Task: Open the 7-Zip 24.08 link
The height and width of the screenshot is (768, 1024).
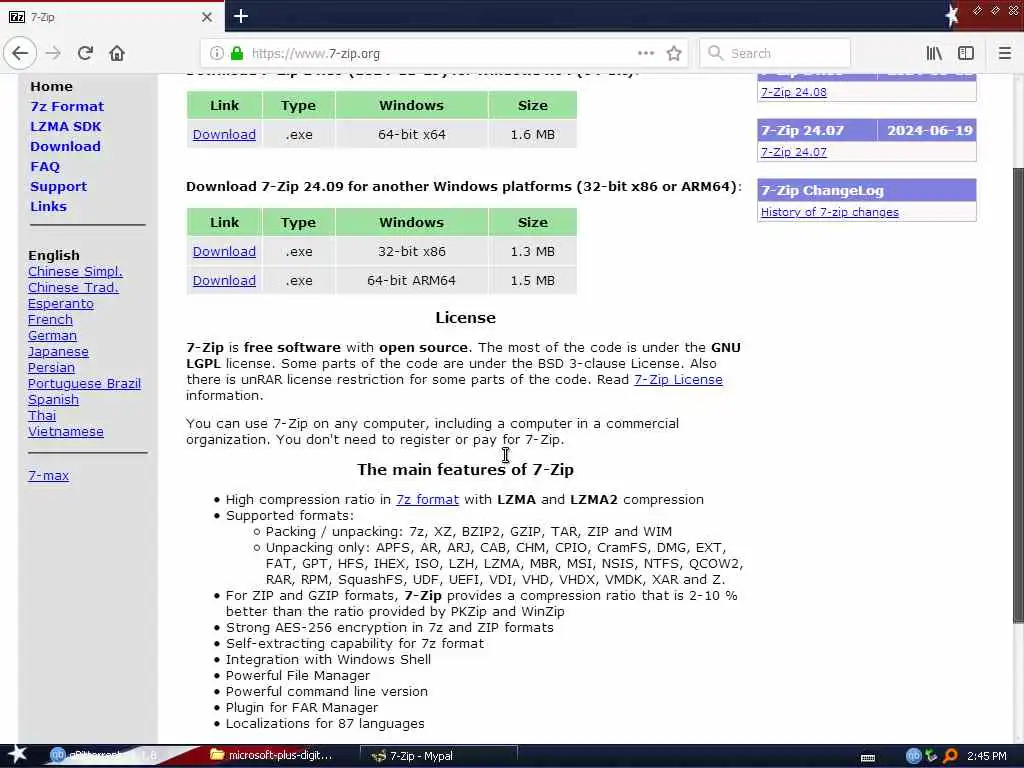Action: (x=793, y=92)
